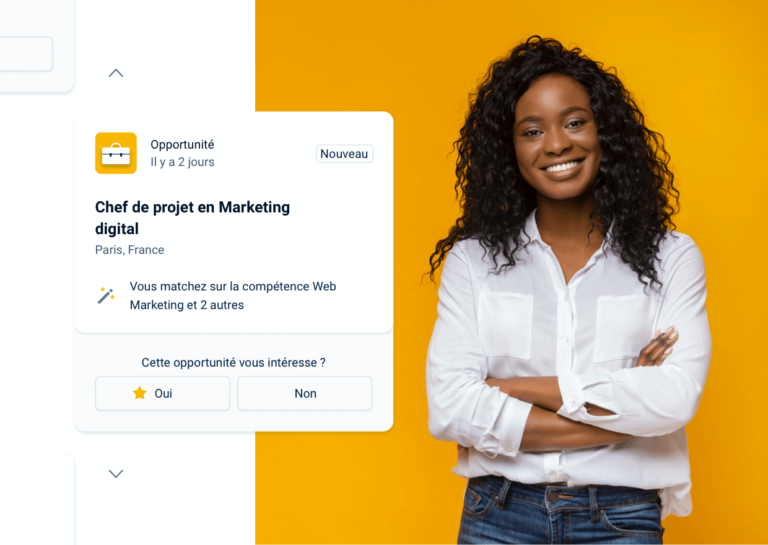Click the Paris, France location text
Viewport: 768px width, 545px height.
[130, 250]
